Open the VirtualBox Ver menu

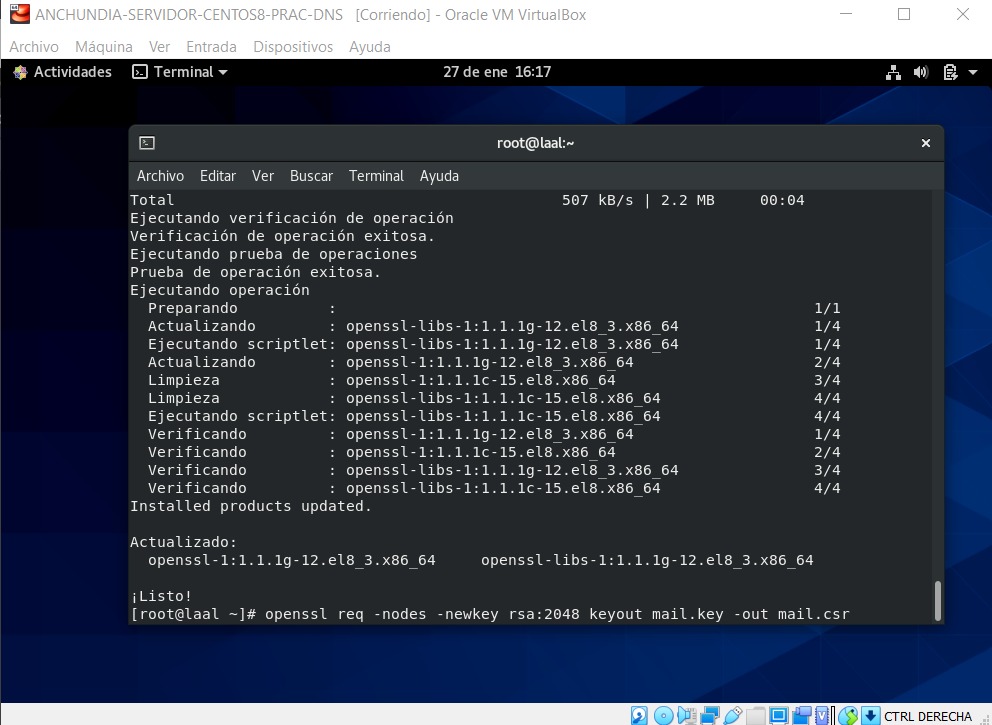tap(159, 47)
